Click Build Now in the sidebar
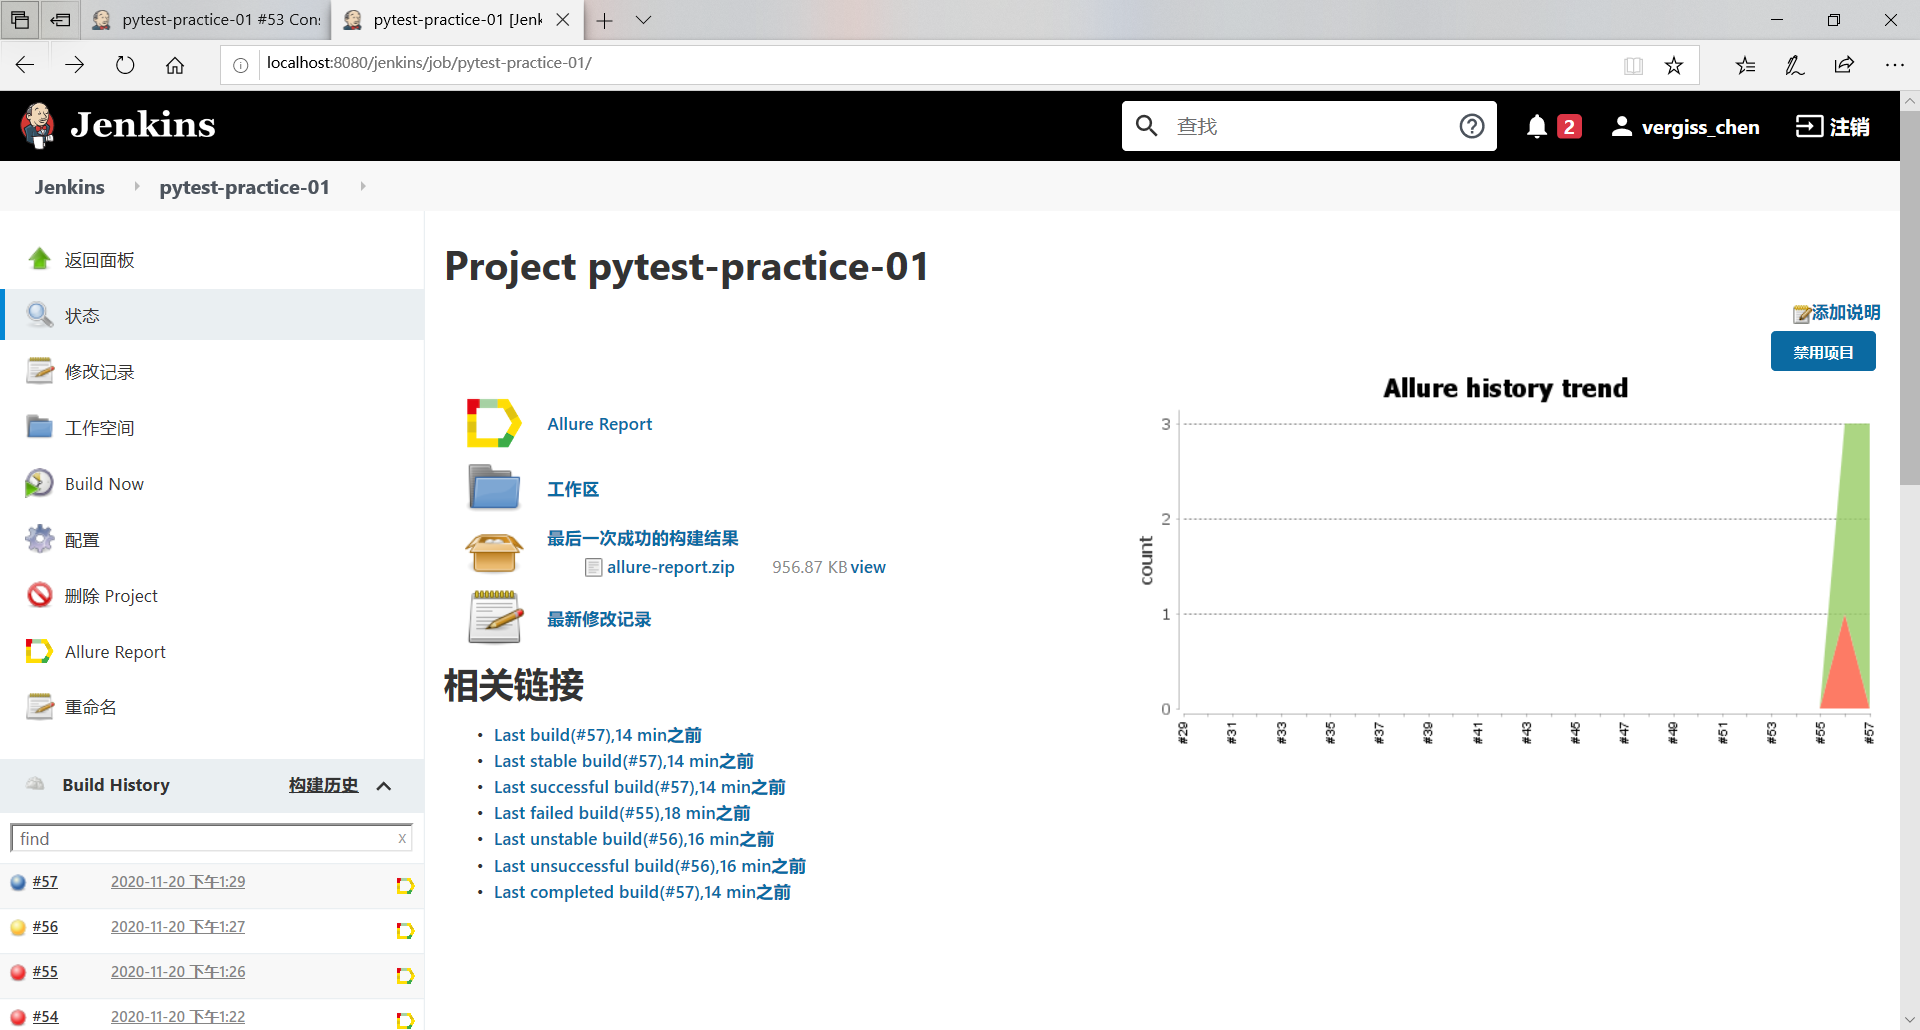Screen dimensions: 1920x1030 coord(103,483)
